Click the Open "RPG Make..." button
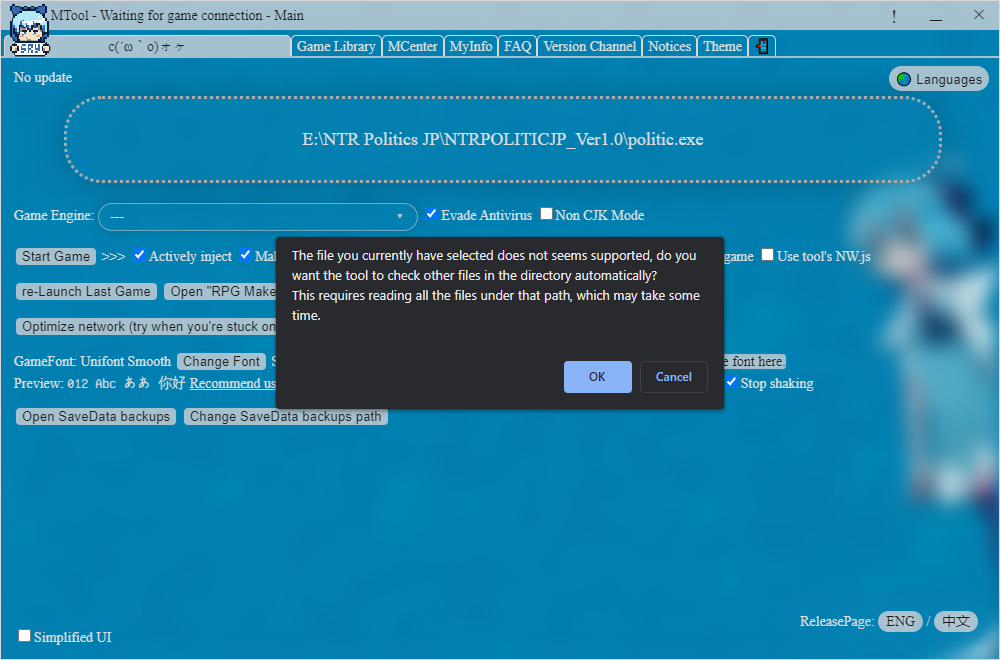 pyautogui.click(x=221, y=291)
